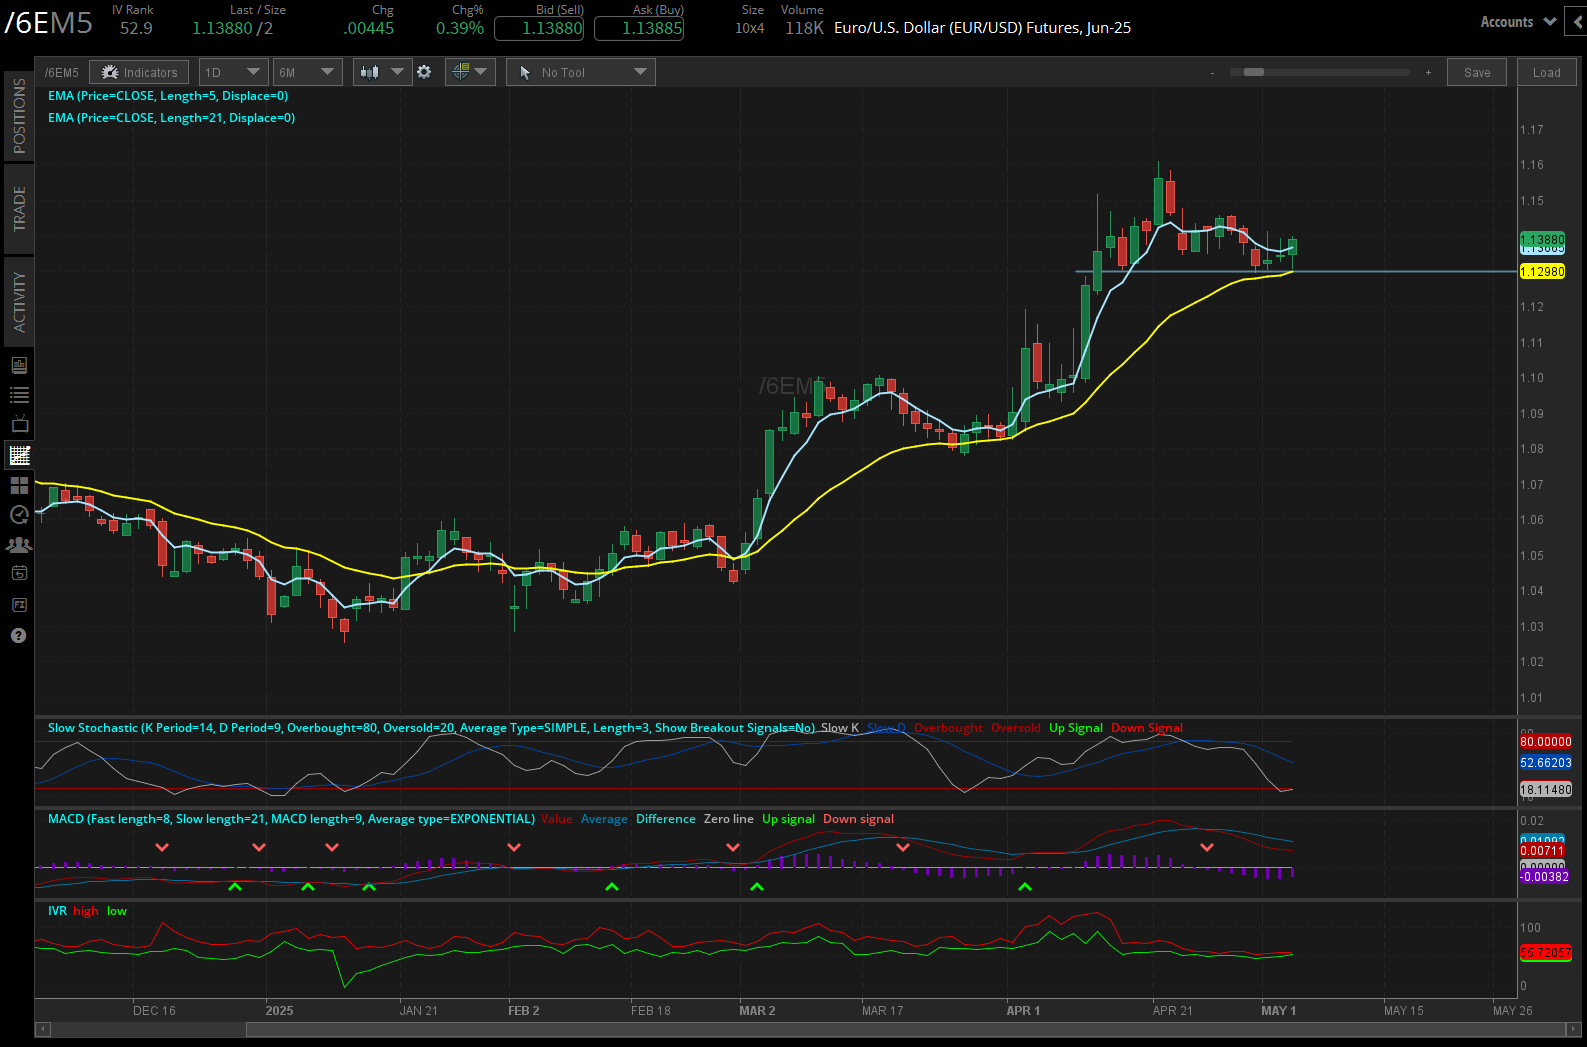The width and height of the screenshot is (1587, 1047).
Task: Click the IV Rank value 52.9
Action: (x=136, y=28)
